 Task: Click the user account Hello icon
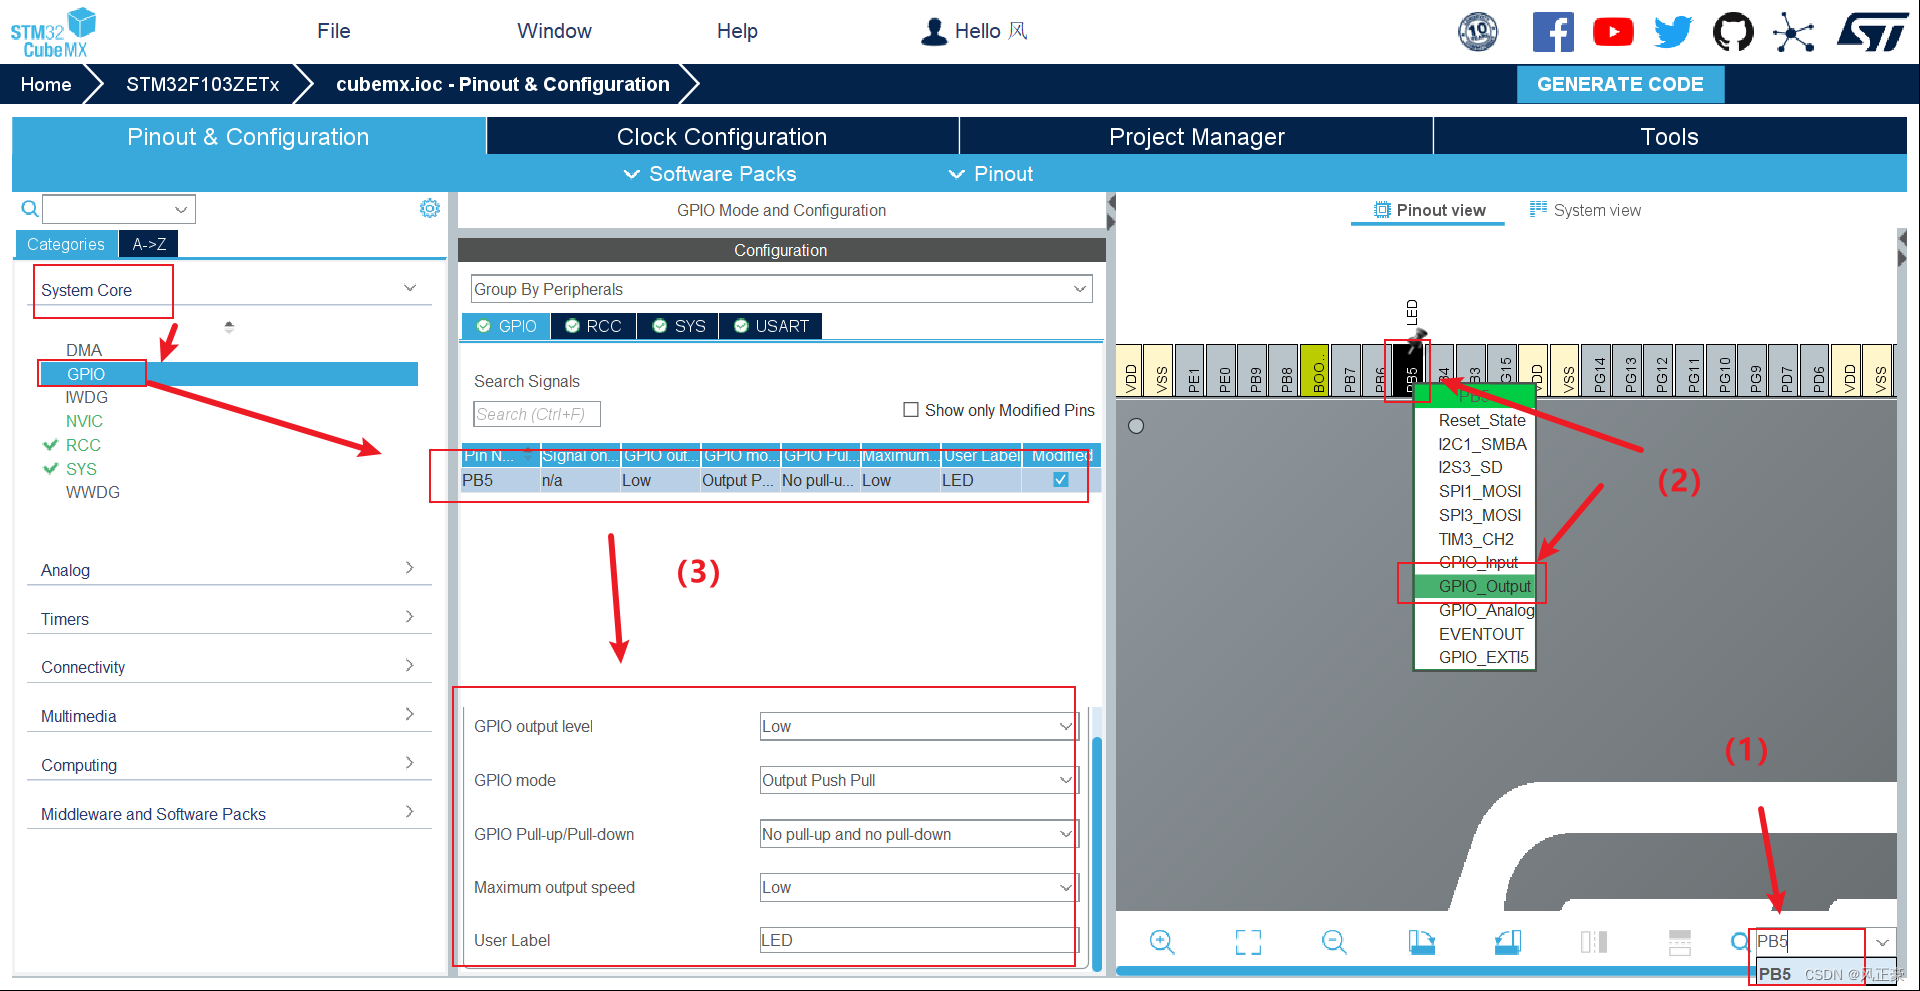(934, 31)
